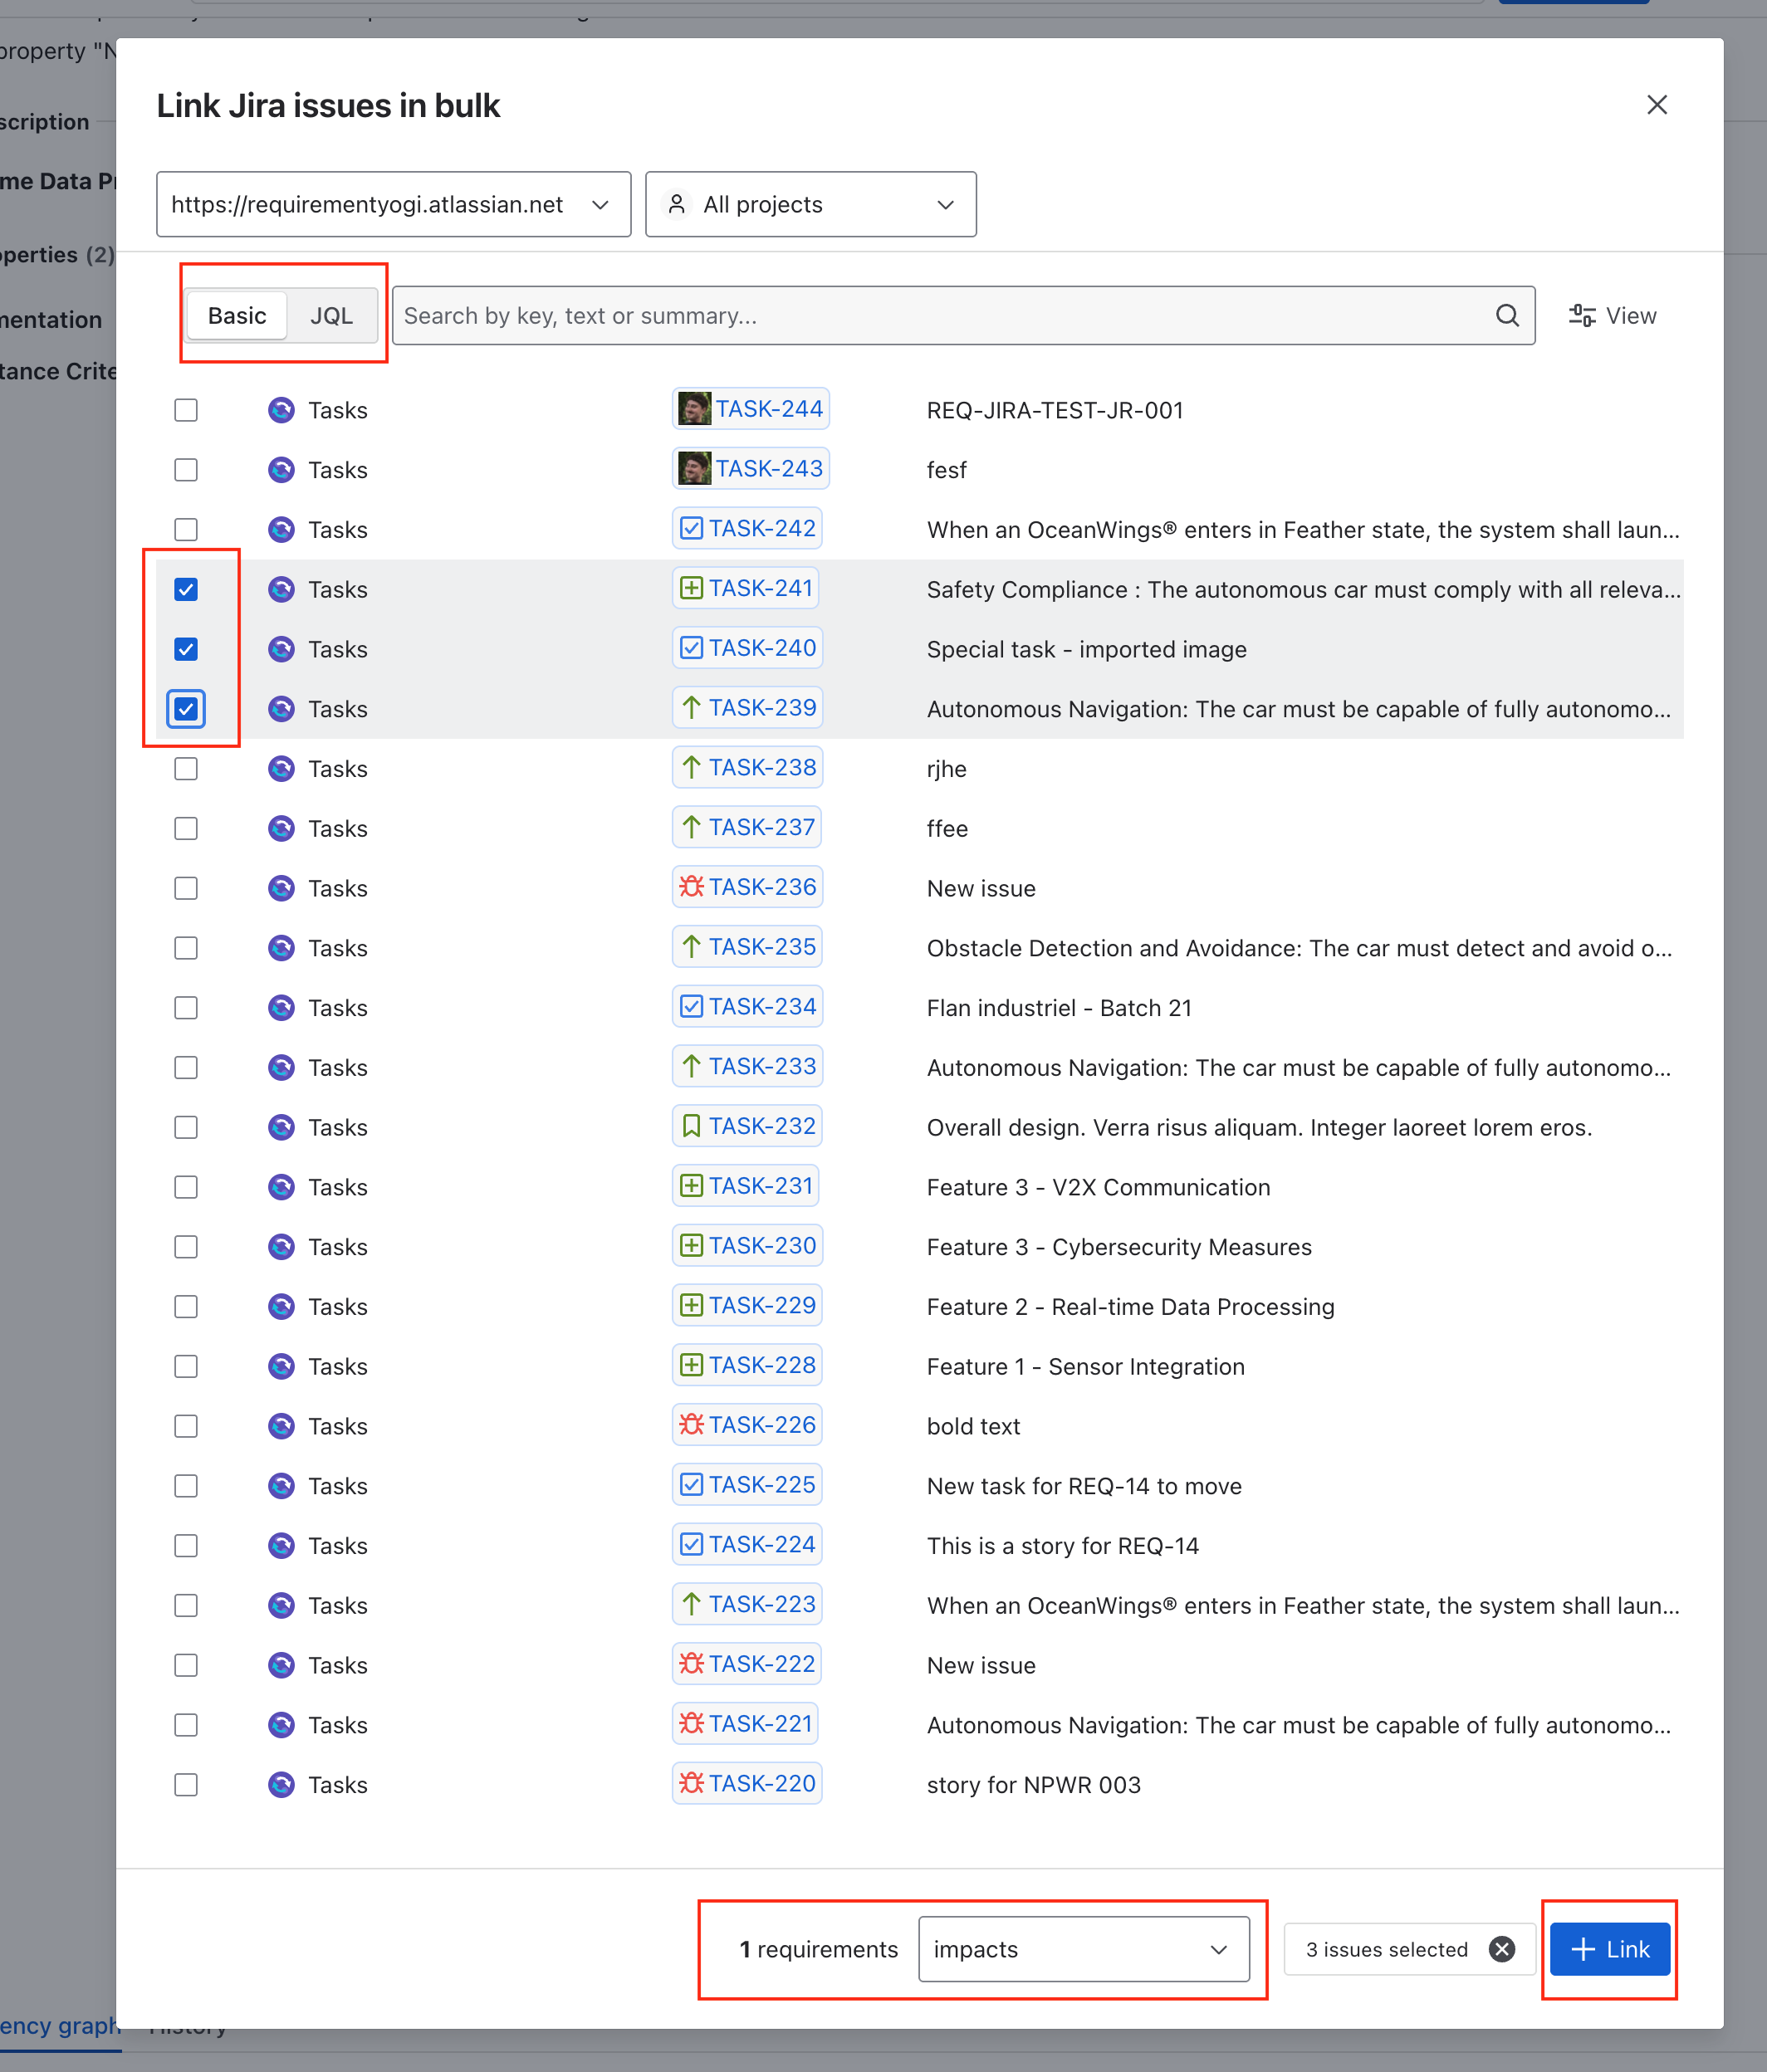Check the TASK-244 row checkbox
This screenshot has width=1767, height=2072.
click(186, 410)
